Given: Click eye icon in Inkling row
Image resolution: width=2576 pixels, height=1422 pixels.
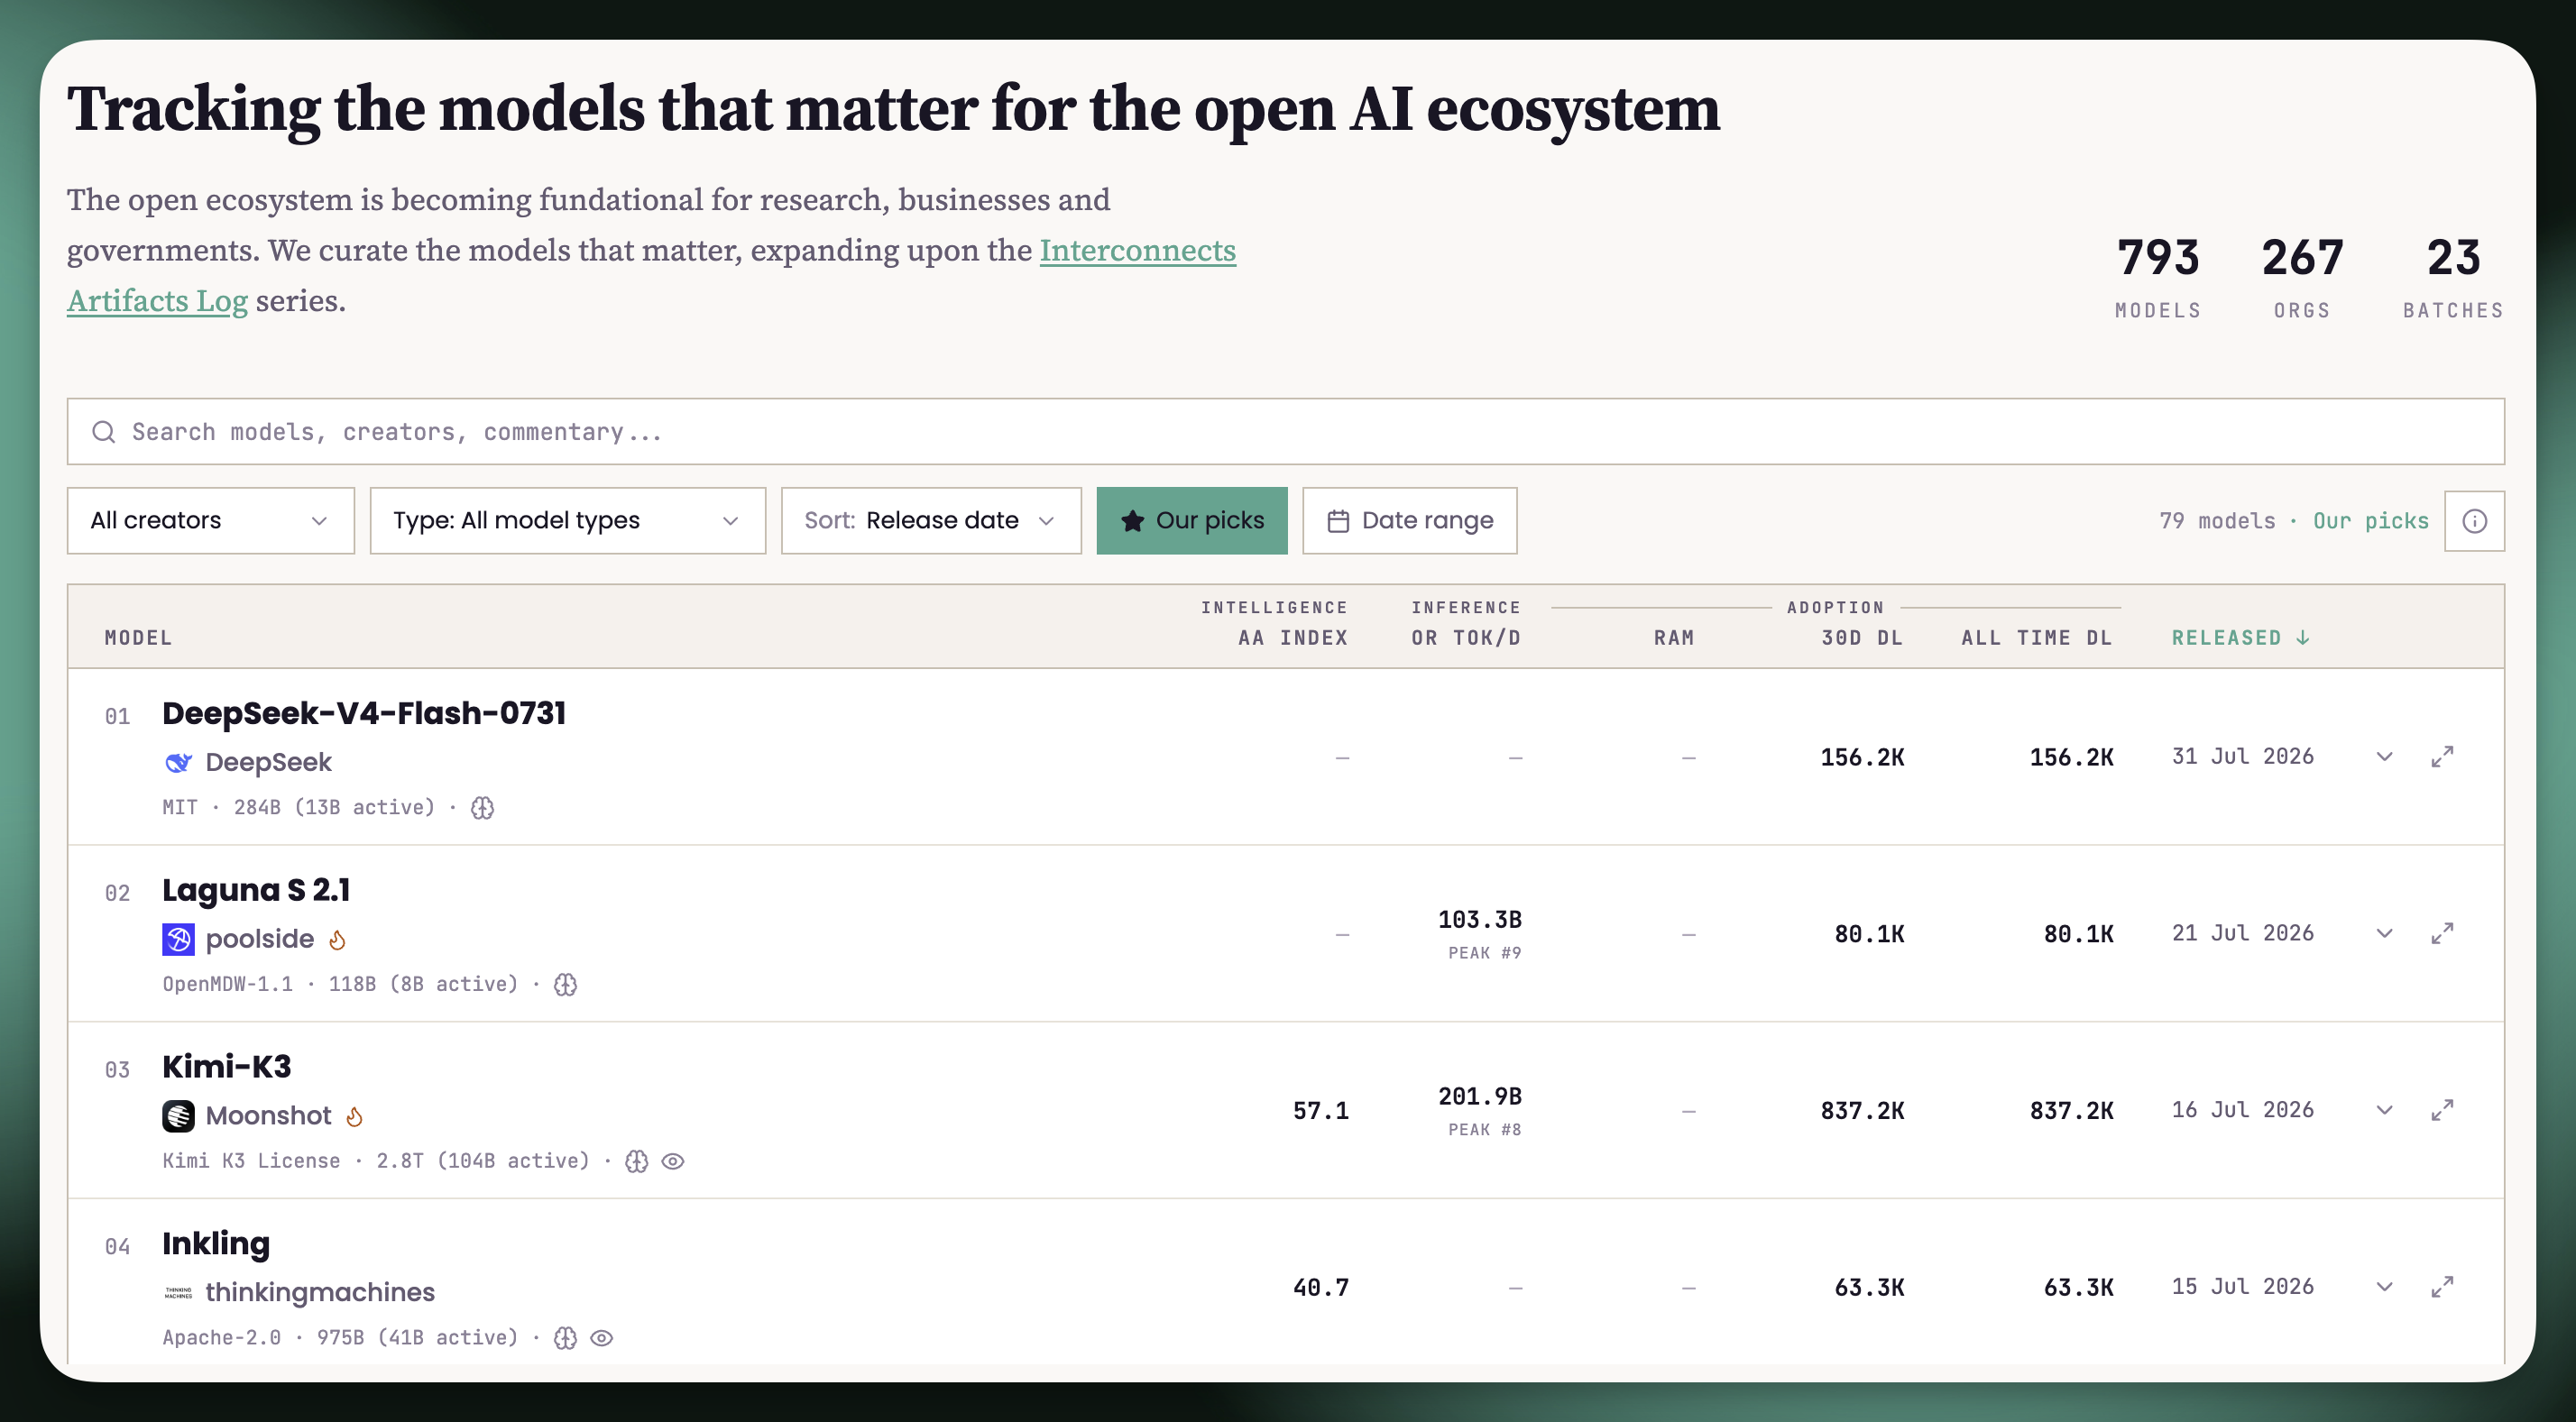Looking at the screenshot, I should pyautogui.click(x=602, y=1338).
